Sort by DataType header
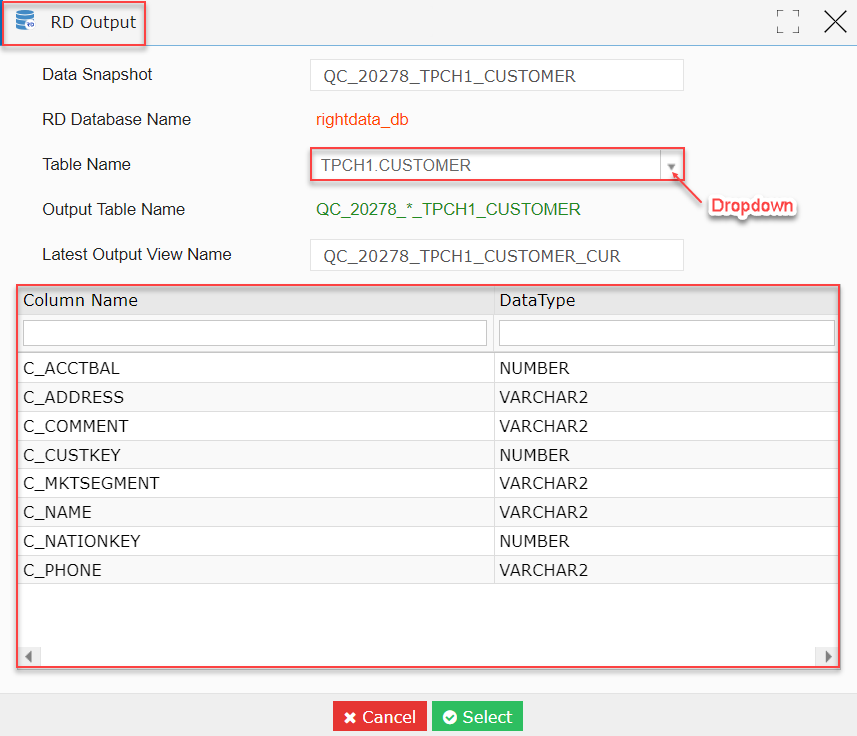857x736 pixels. [x=666, y=301]
